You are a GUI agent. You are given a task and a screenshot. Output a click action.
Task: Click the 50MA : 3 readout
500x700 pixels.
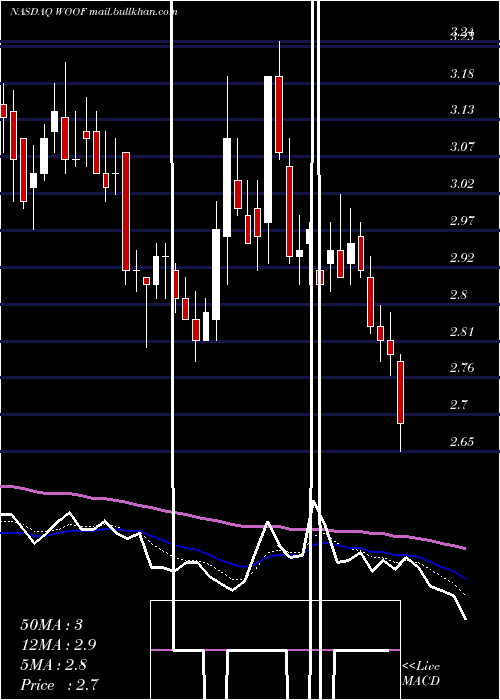click(x=52, y=625)
